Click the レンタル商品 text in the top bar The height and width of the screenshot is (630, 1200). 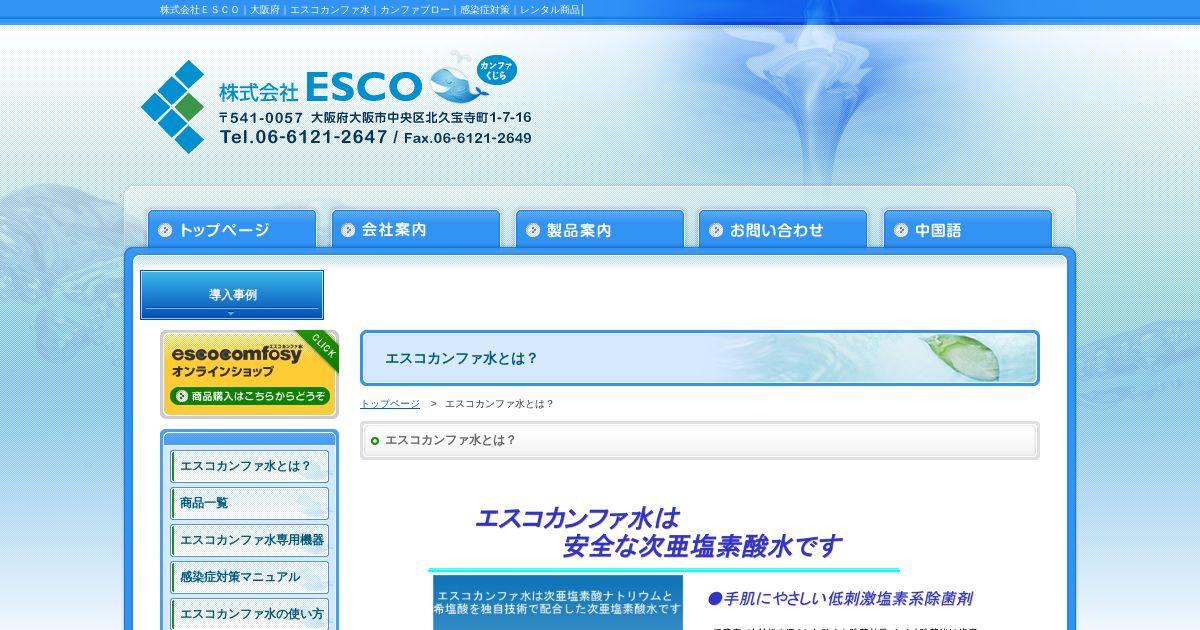(x=550, y=10)
